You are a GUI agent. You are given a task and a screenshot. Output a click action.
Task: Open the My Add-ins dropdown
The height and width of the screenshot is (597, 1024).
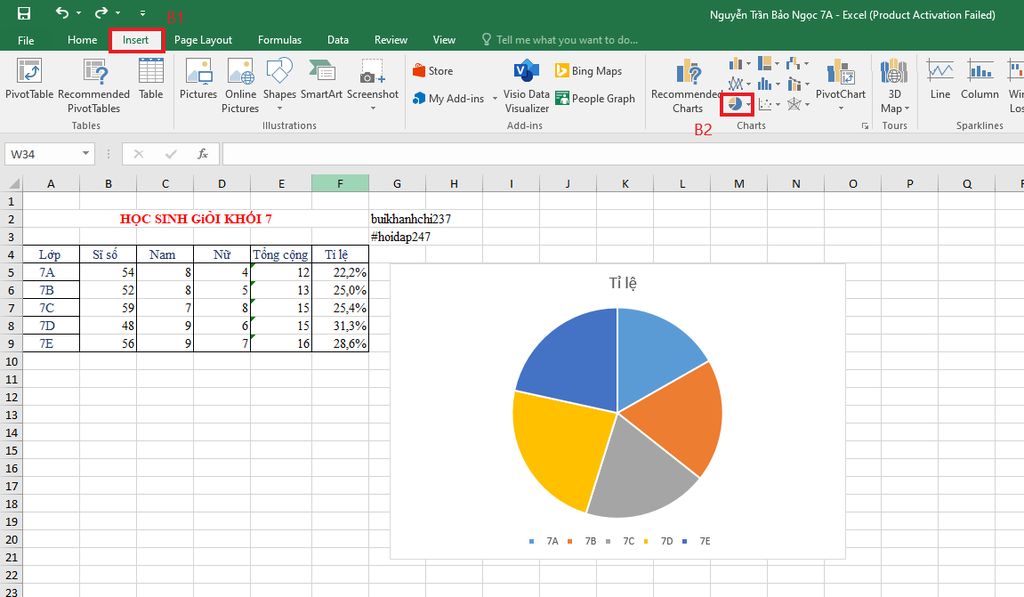pos(494,99)
